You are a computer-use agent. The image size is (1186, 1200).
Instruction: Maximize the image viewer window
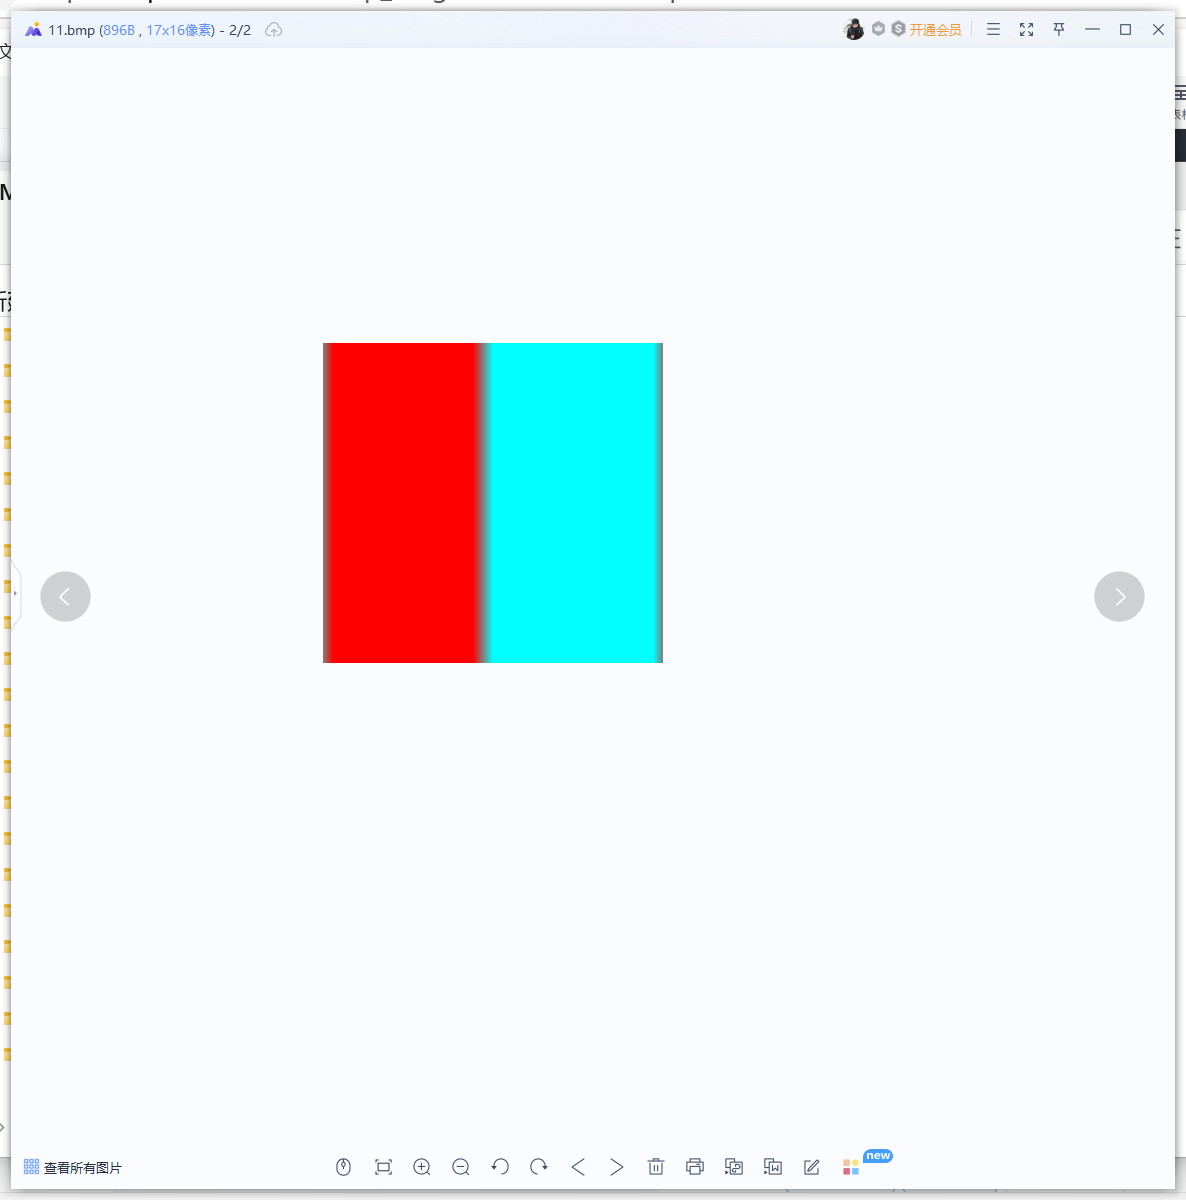pos(1125,30)
